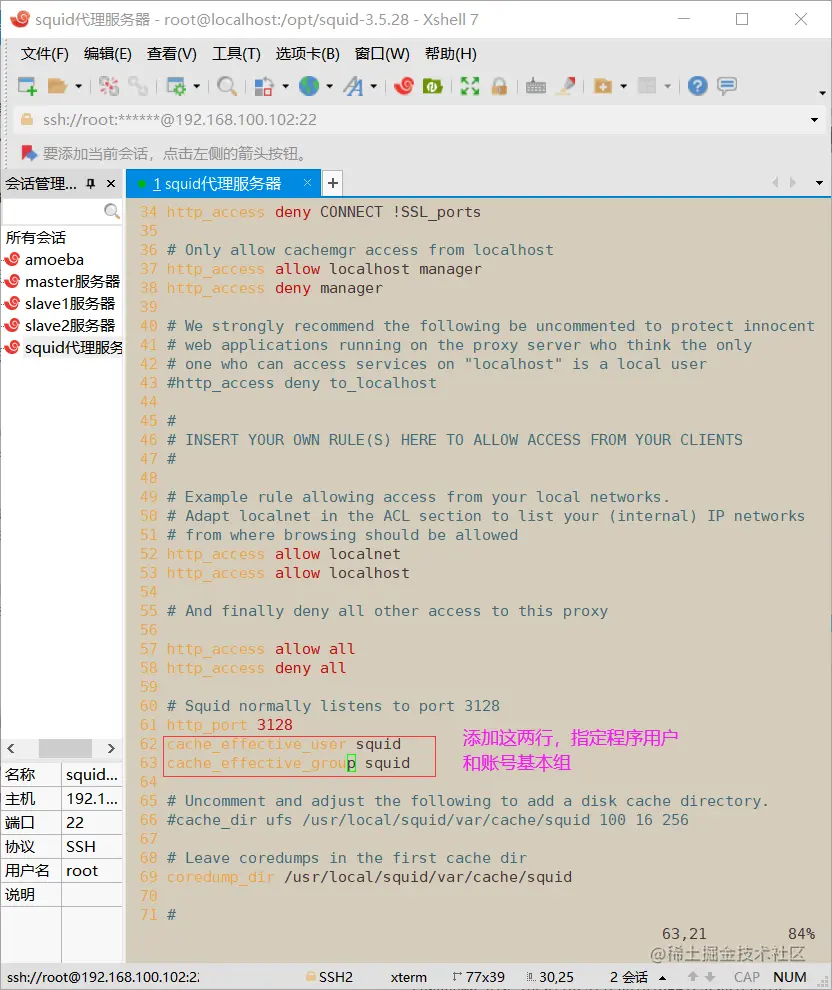
Task: Click the session manager search field
Action: (52, 210)
